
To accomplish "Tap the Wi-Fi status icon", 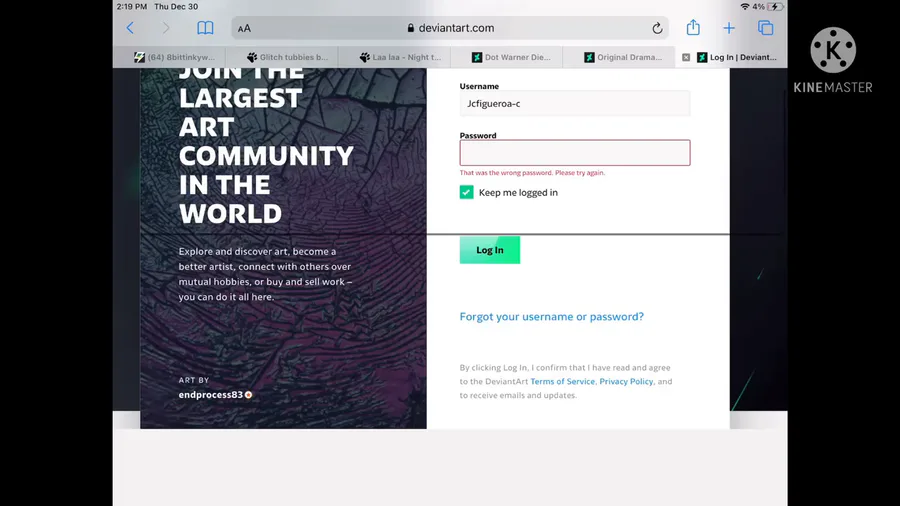I will click(x=745, y=7).
